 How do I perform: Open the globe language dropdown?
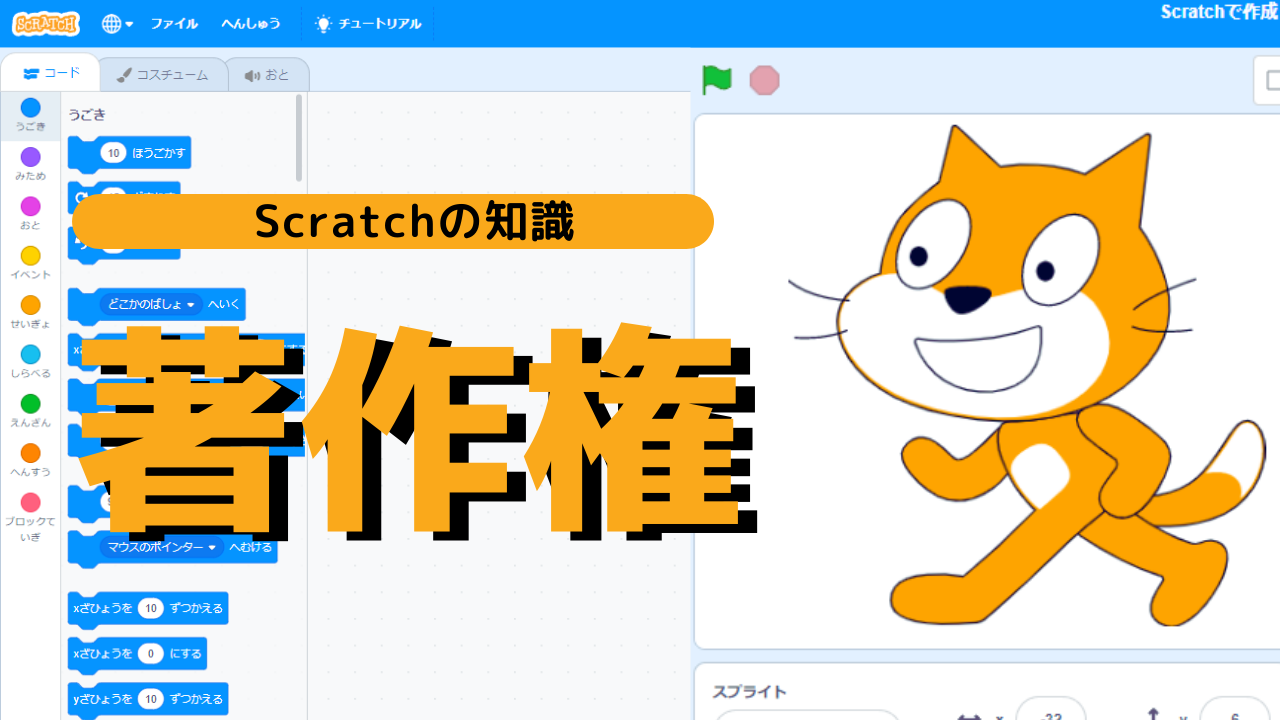(x=117, y=23)
